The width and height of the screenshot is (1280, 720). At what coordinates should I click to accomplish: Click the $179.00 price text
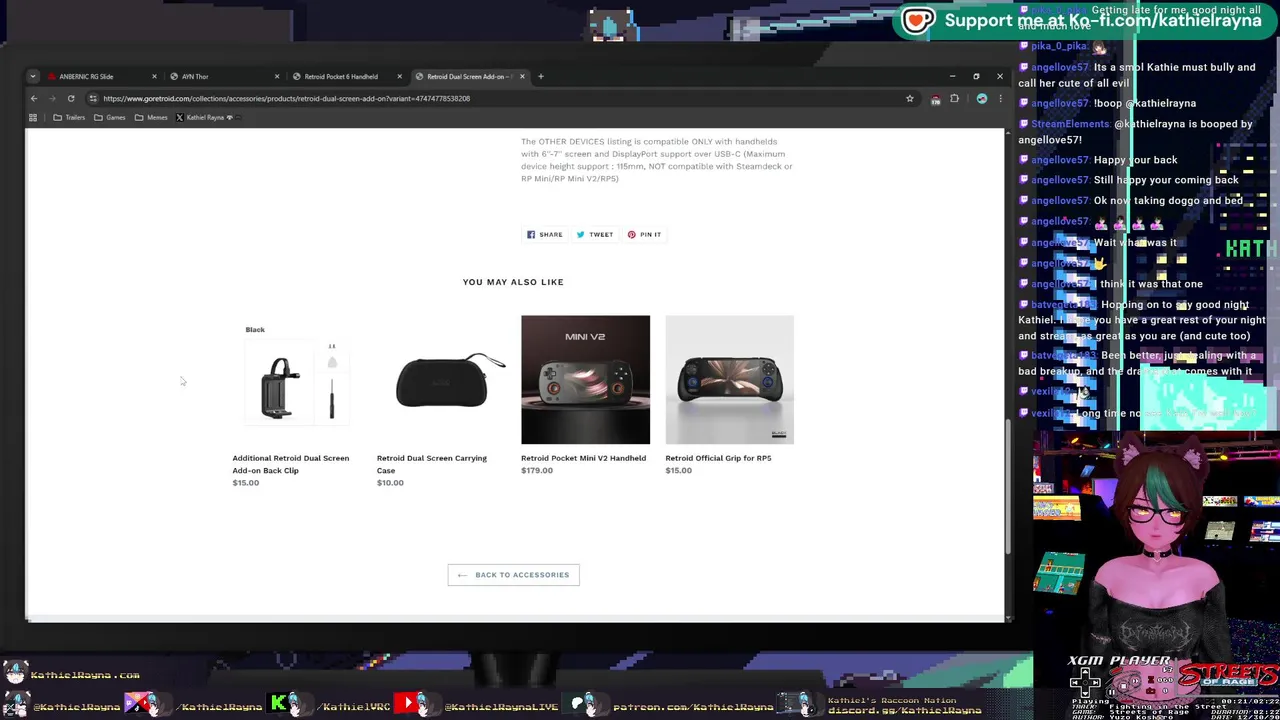[x=537, y=470]
